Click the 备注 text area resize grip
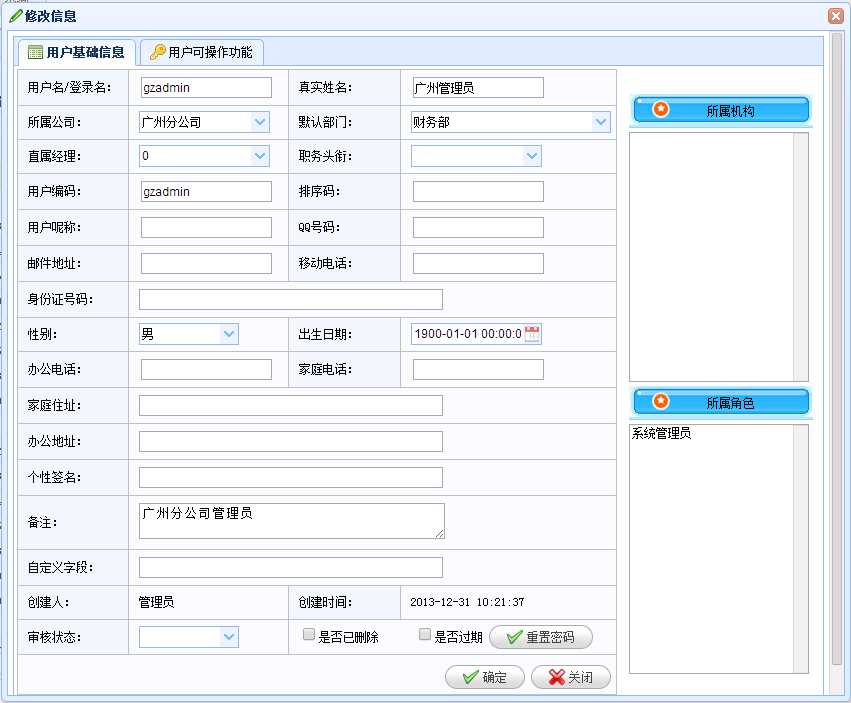This screenshot has width=851, height=703. [440, 534]
